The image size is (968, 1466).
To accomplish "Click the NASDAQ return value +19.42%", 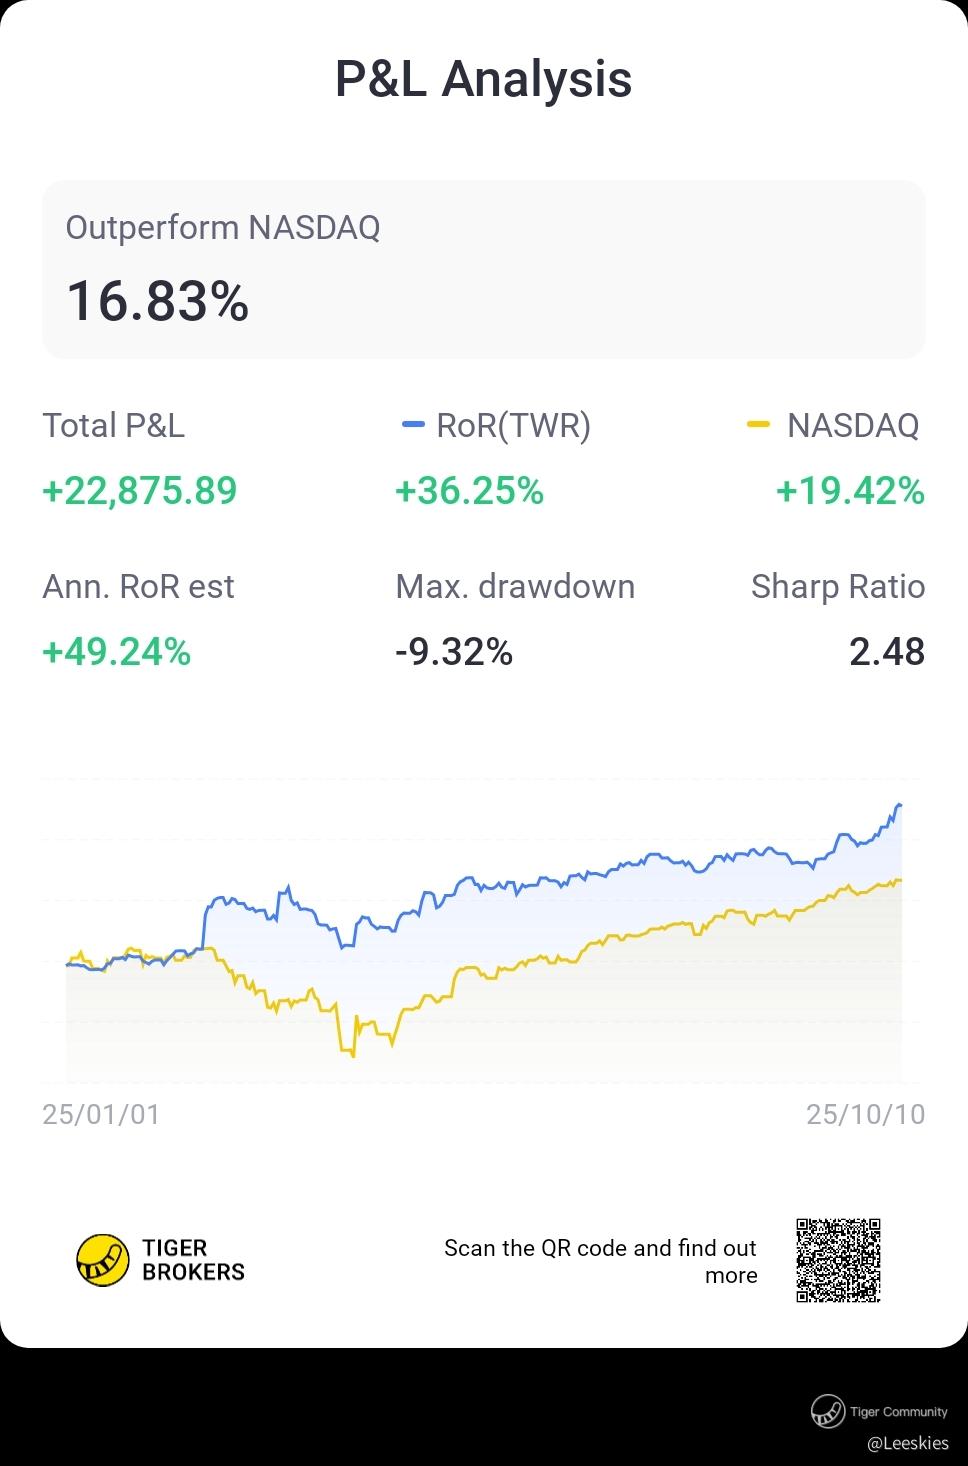I will click(850, 491).
